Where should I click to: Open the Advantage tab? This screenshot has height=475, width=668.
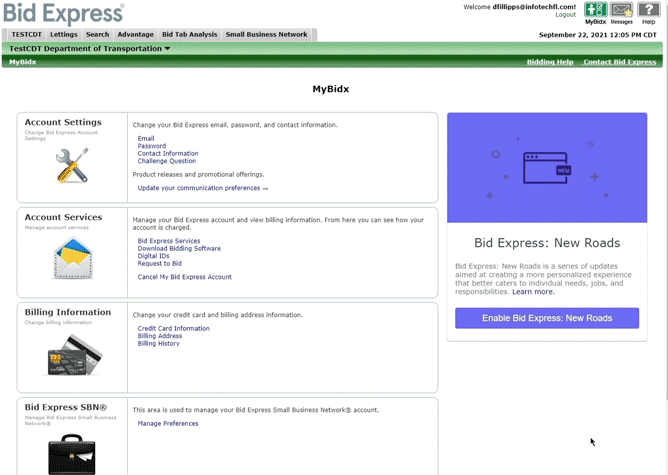click(135, 35)
